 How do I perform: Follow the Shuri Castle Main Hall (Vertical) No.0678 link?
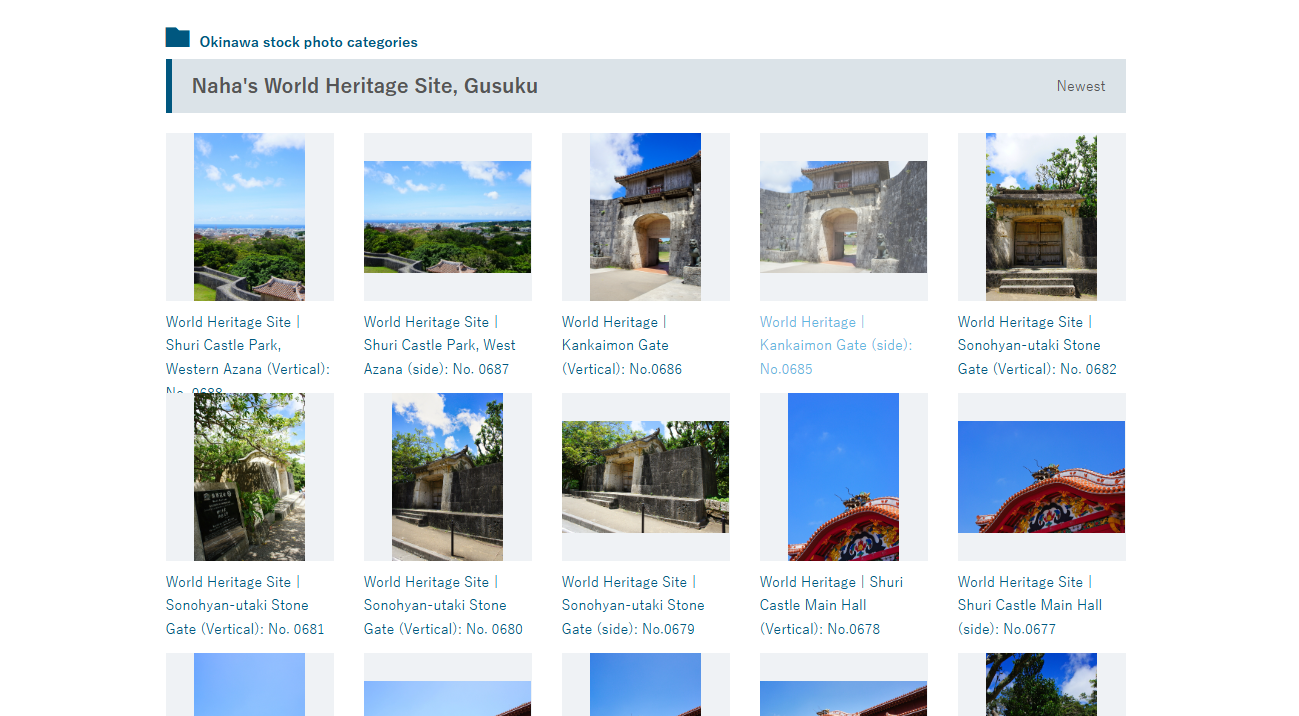831,605
